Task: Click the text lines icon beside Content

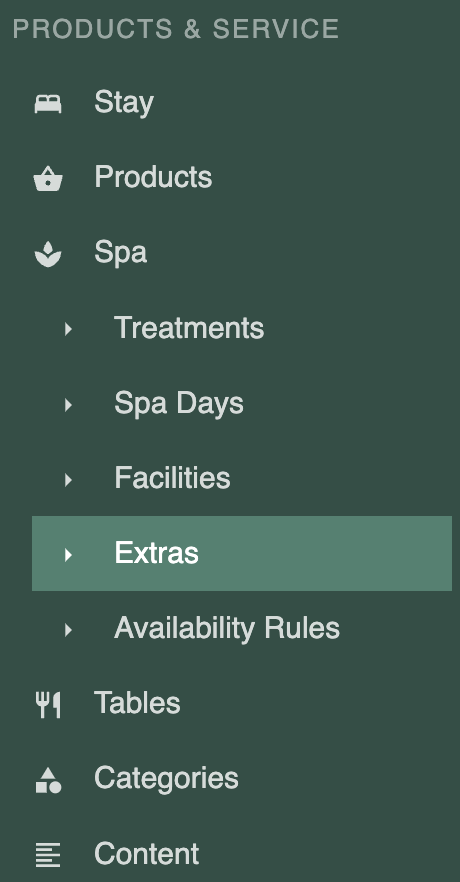Action: click(48, 855)
